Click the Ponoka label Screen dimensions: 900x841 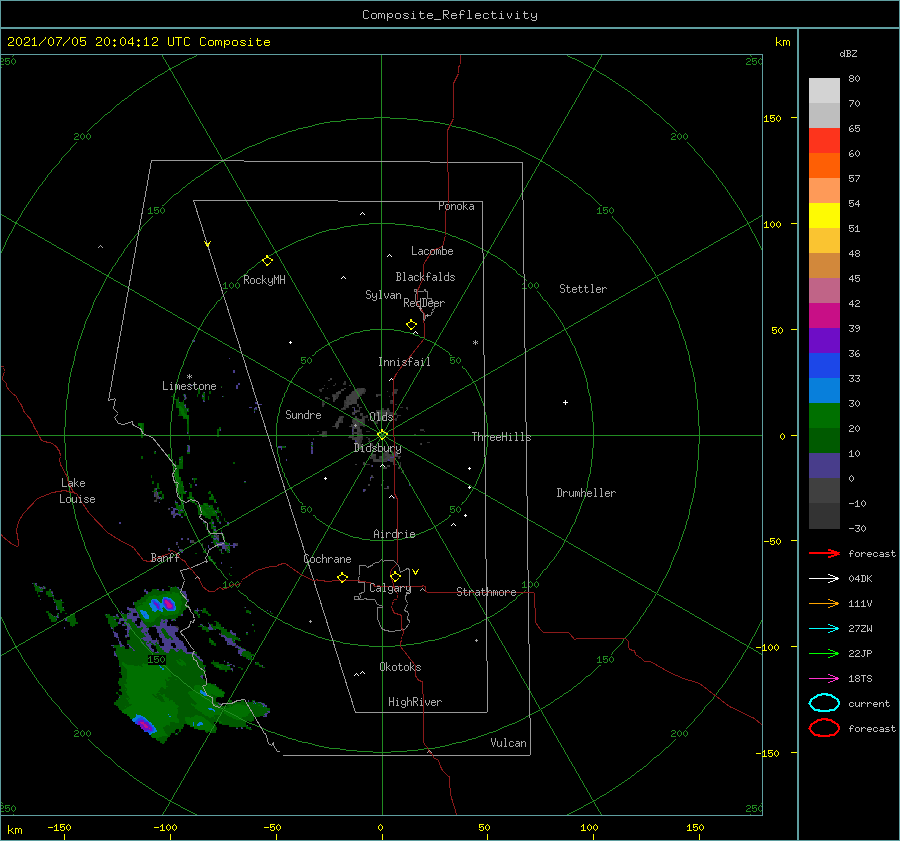[456, 206]
